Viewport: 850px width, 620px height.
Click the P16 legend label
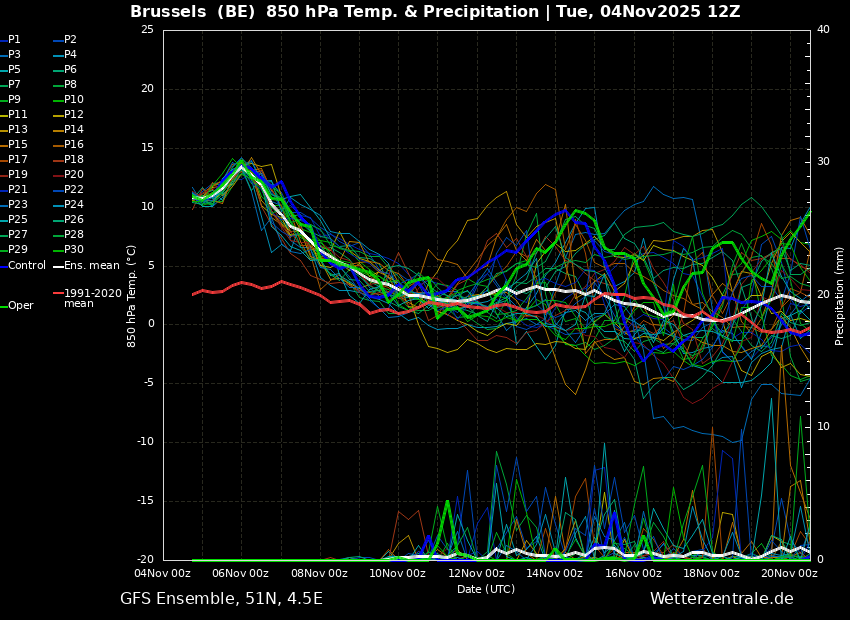coord(74,145)
